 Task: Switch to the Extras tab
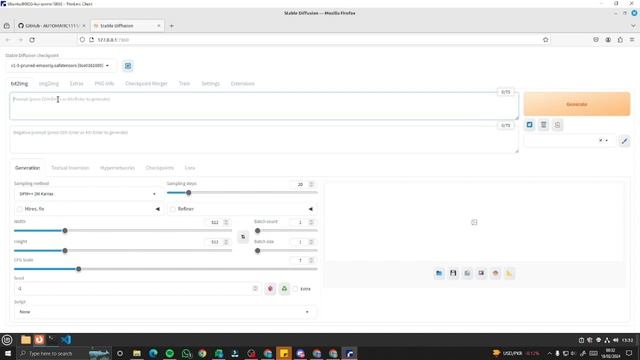[76, 84]
